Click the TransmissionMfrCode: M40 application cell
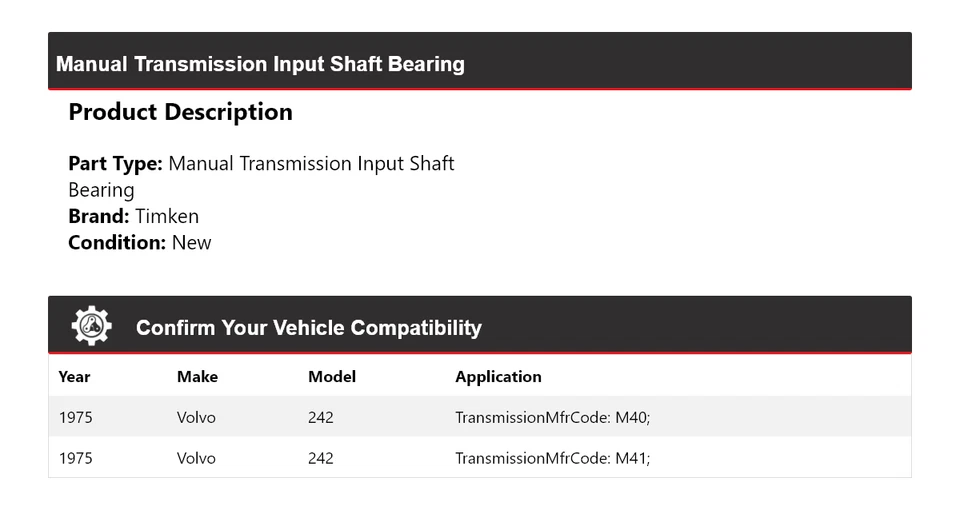 pos(552,417)
